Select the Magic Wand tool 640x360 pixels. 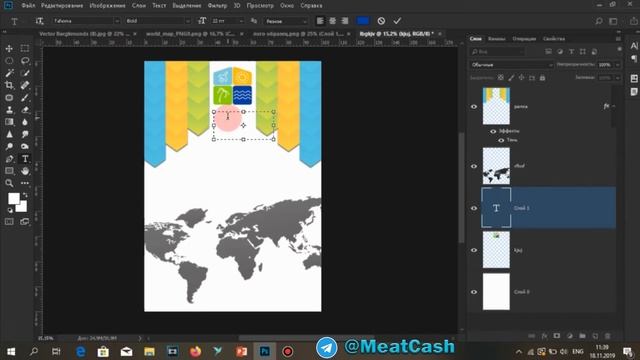click(x=9, y=73)
